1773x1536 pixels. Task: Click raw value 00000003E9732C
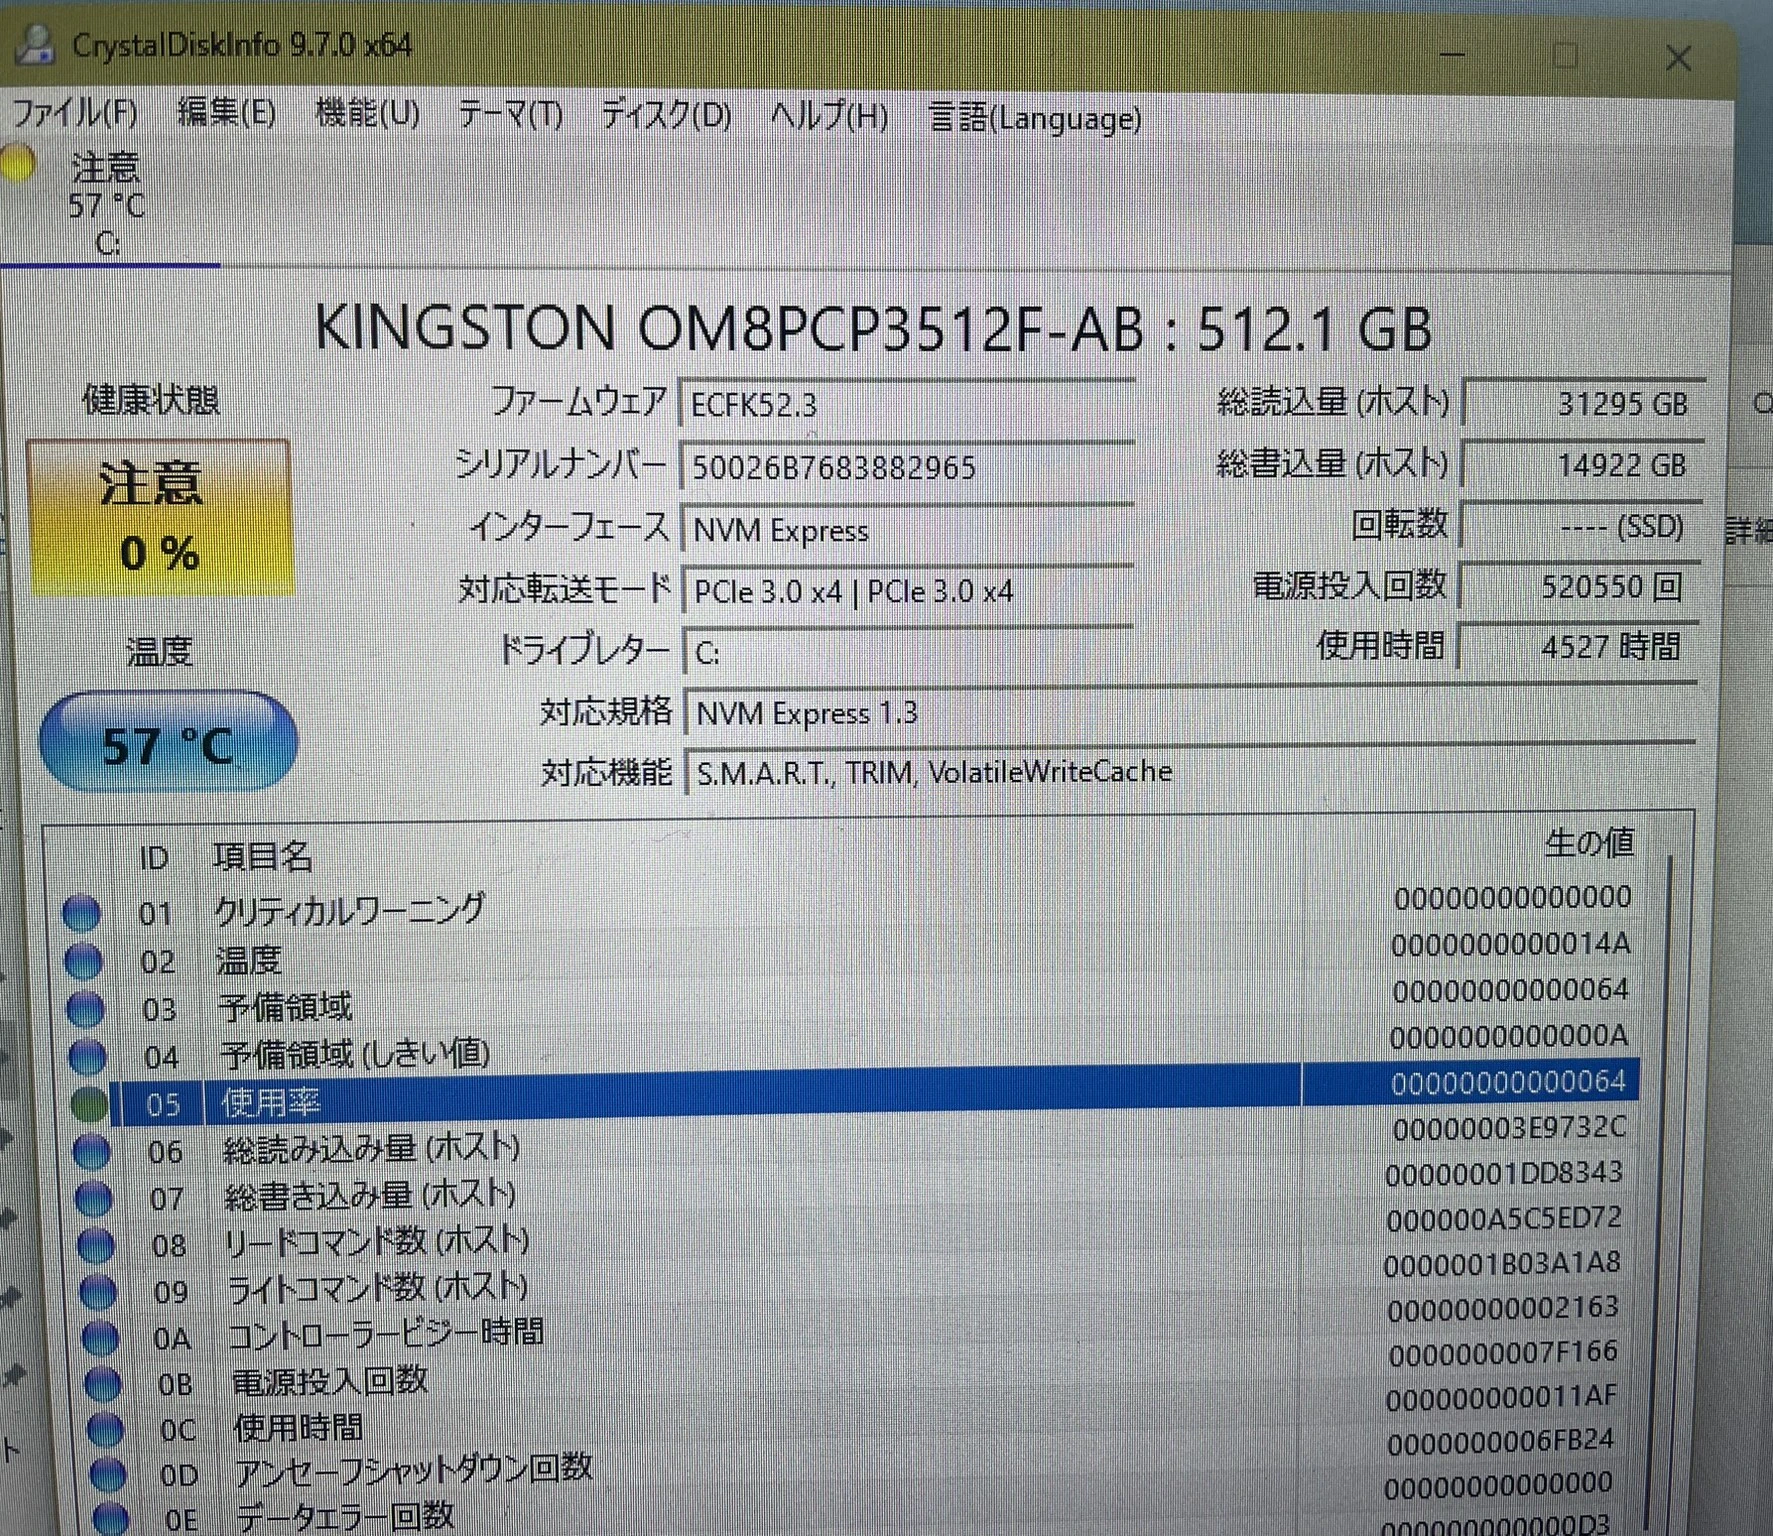tap(1509, 1128)
